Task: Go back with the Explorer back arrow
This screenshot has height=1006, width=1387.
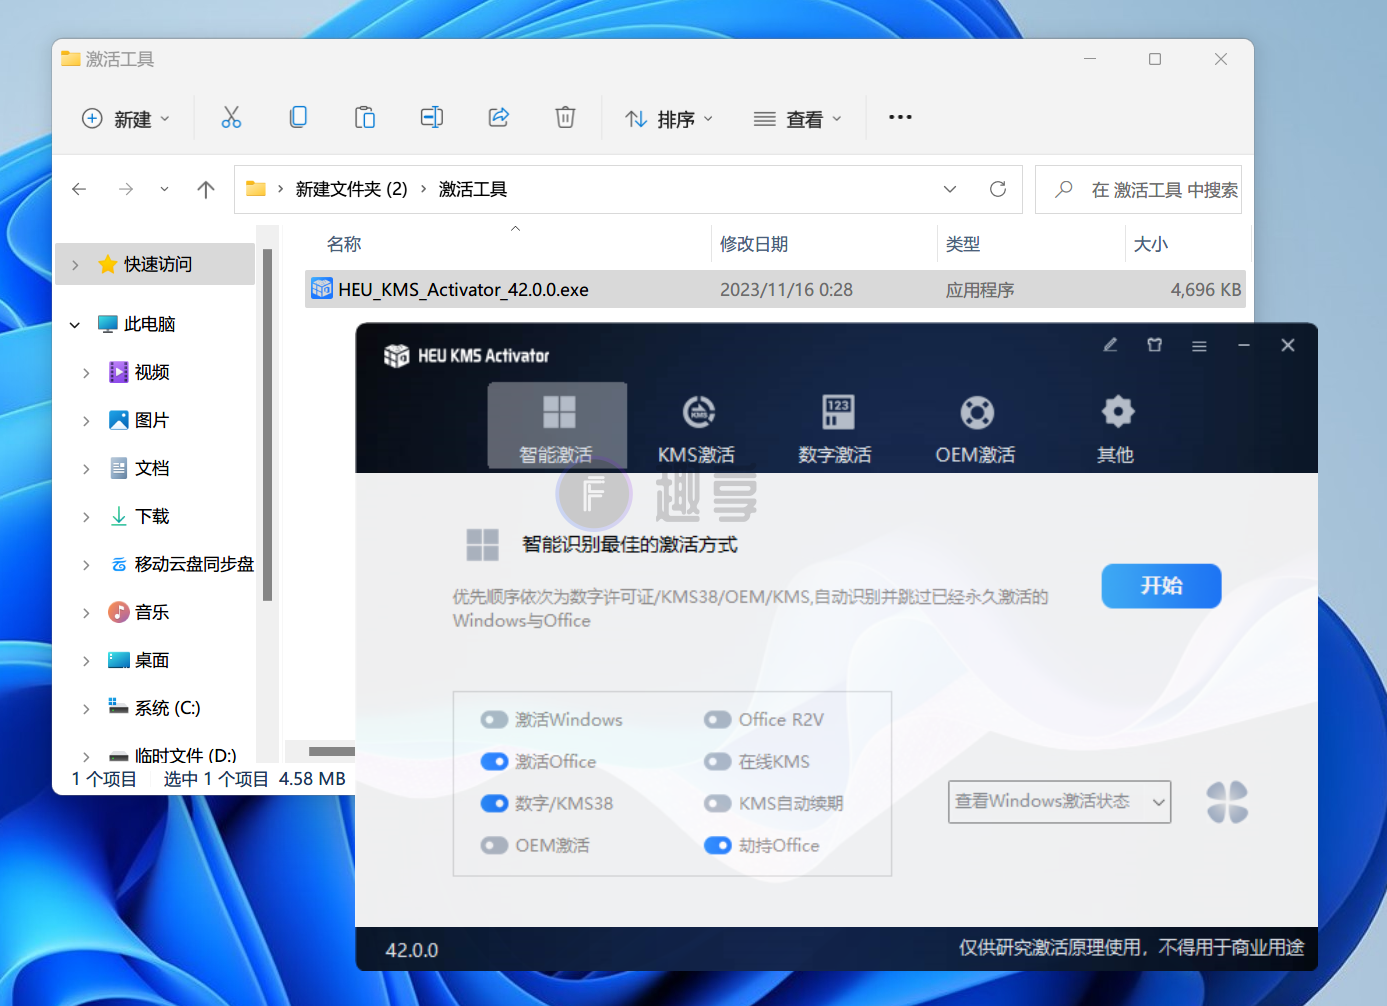Action: pos(79,189)
